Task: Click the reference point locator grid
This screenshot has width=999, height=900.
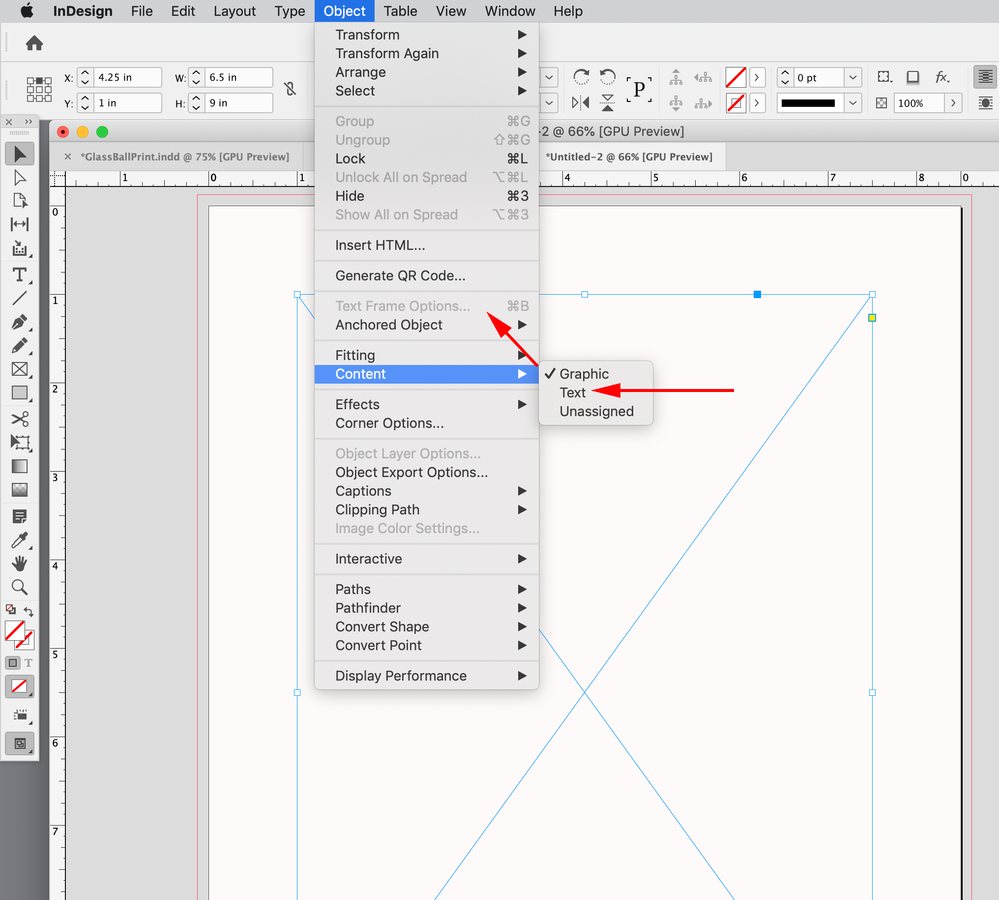Action: click(39, 89)
